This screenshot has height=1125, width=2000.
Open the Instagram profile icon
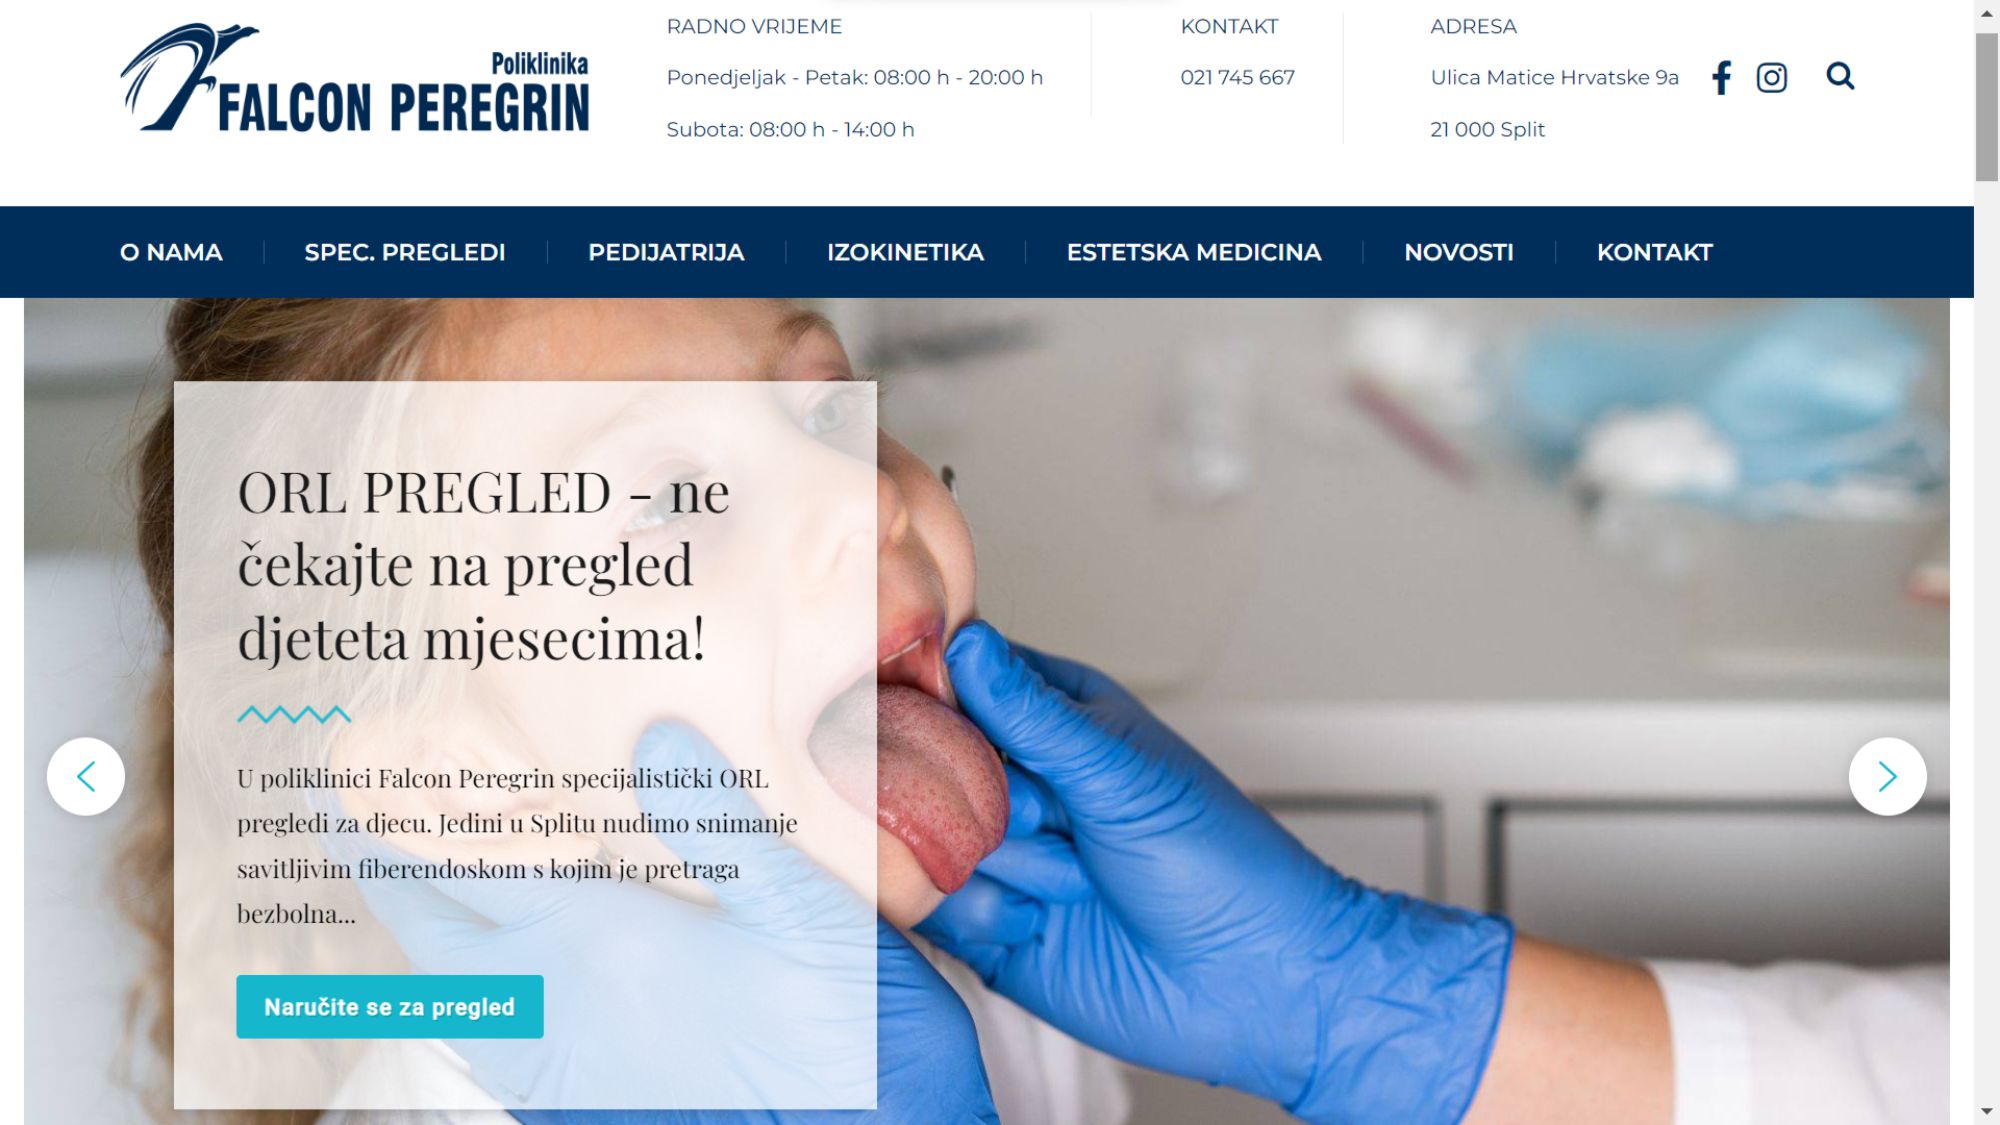(x=1771, y=77)
